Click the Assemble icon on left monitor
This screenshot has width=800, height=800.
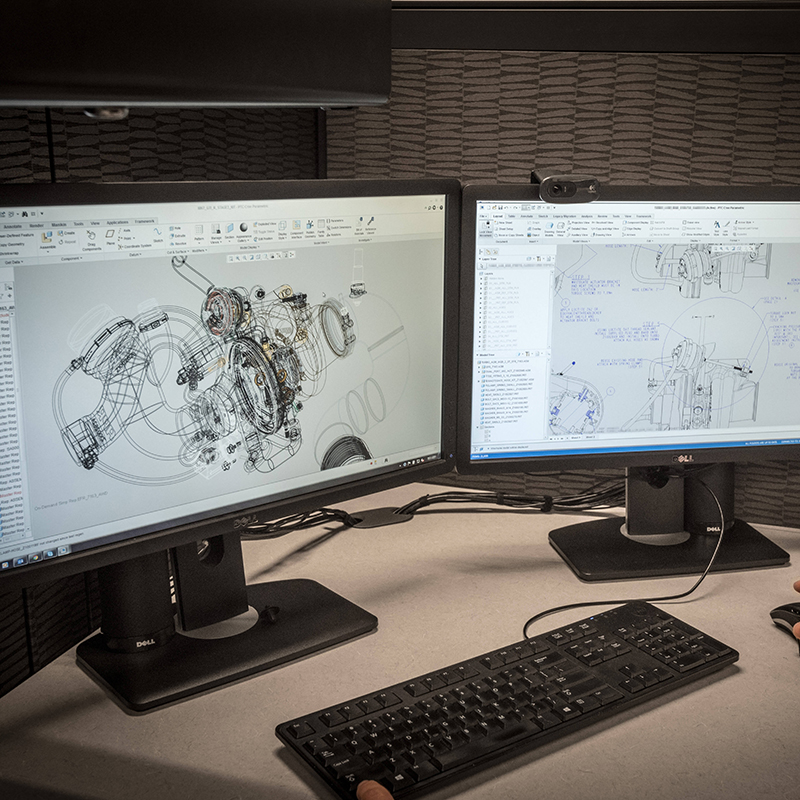[x=47, y=237]
